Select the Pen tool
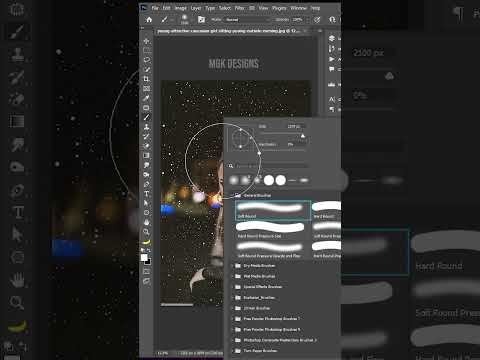 pyautogui.click(x=147, y=184)
